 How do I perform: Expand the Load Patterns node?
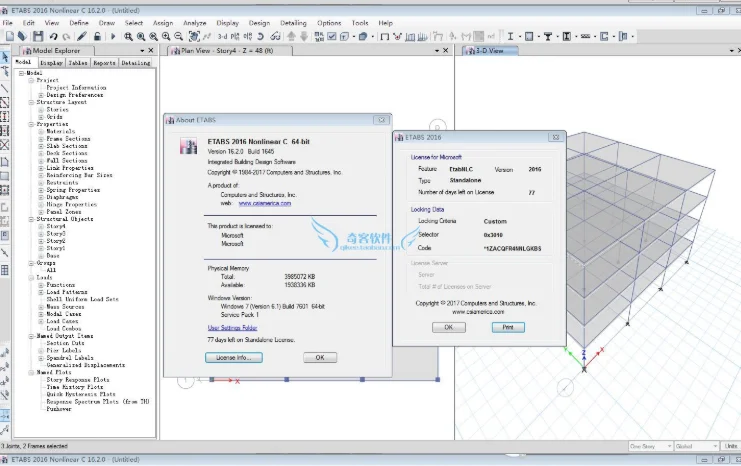41,292
